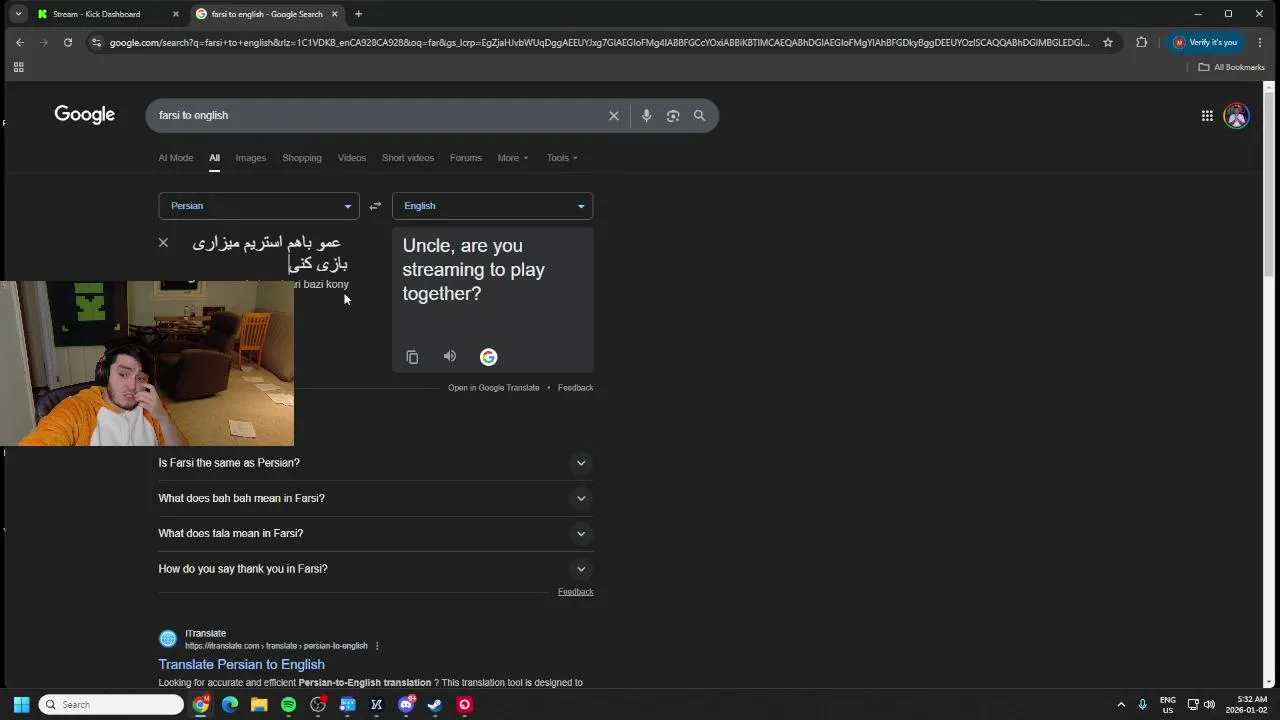
Task: Switch to Short videos results
Action: pyautogui.click(x=408, y=158)
